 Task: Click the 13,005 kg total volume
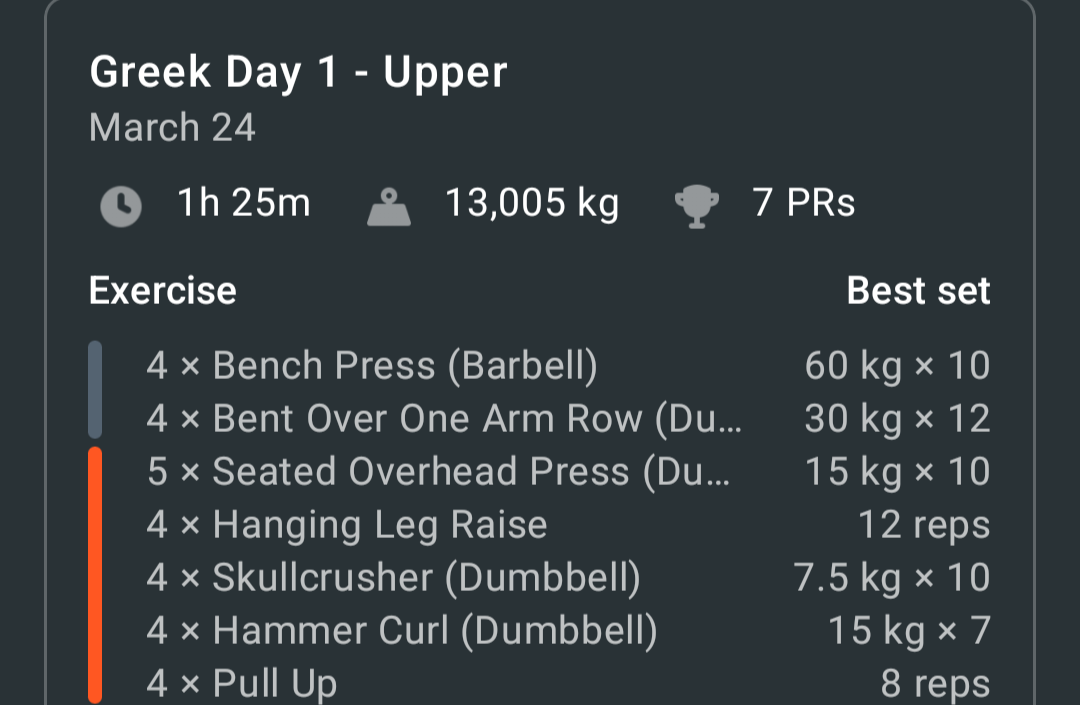(532, 204)
